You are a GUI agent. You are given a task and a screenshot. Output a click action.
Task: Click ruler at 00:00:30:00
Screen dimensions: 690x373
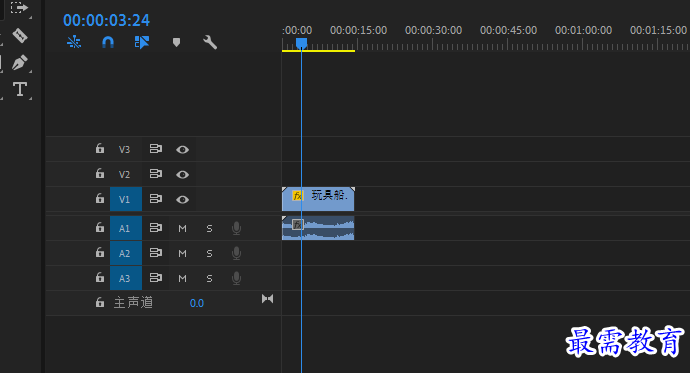(x=433, y=30)
